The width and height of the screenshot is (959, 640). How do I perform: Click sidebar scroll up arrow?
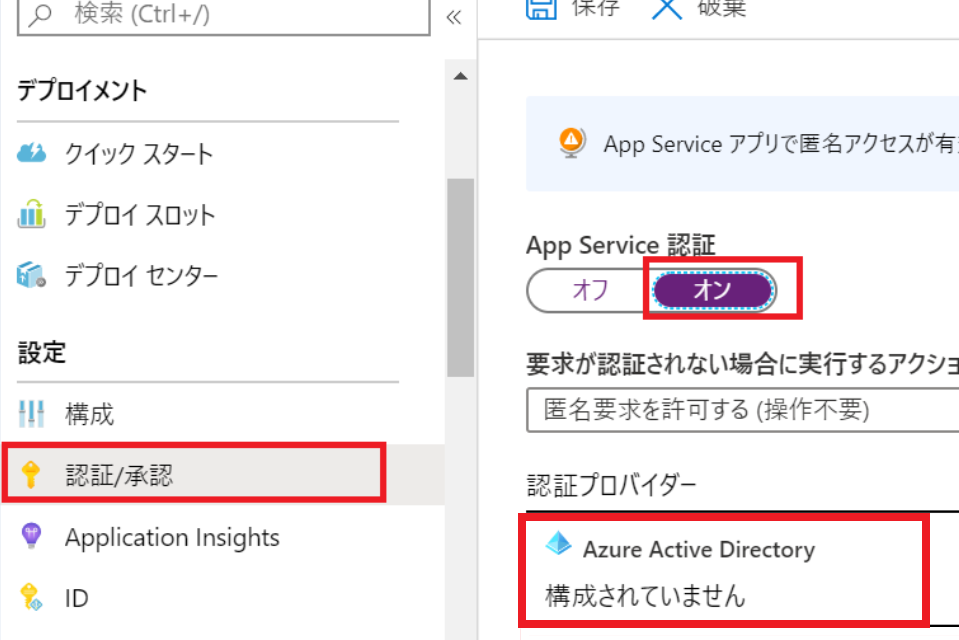[461, 76]
